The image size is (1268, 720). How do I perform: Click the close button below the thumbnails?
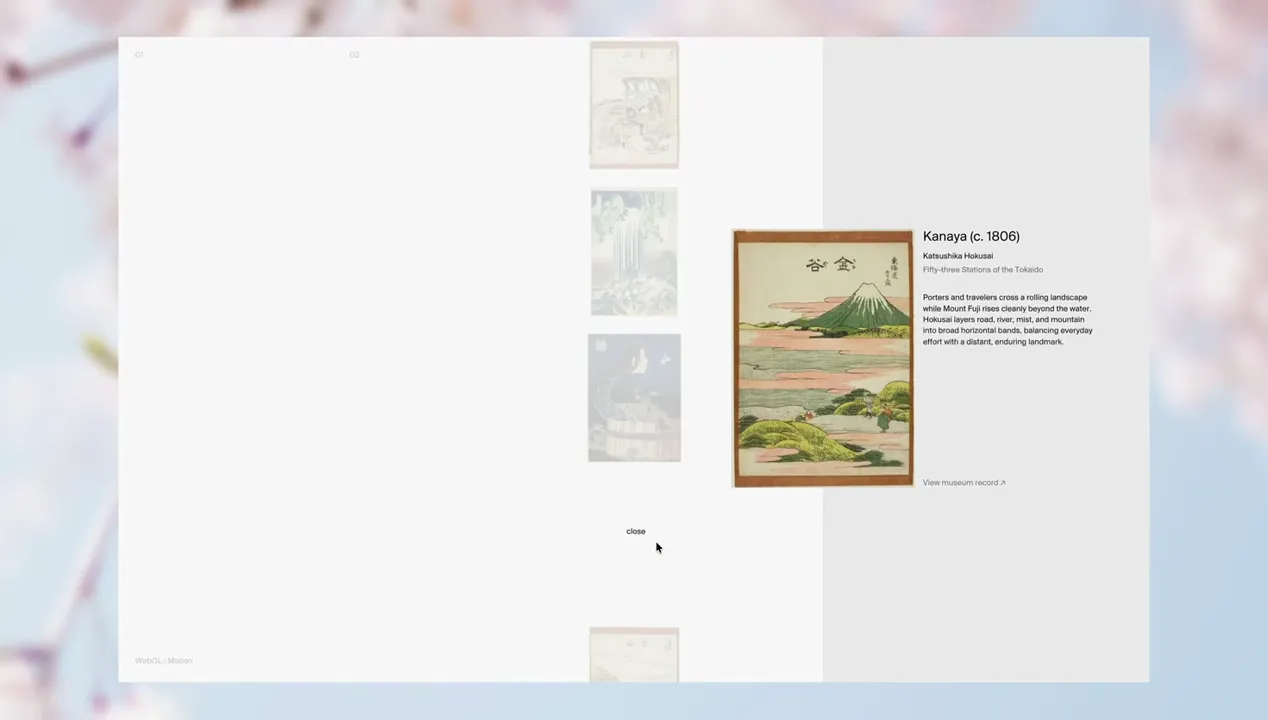click(636, 531)
